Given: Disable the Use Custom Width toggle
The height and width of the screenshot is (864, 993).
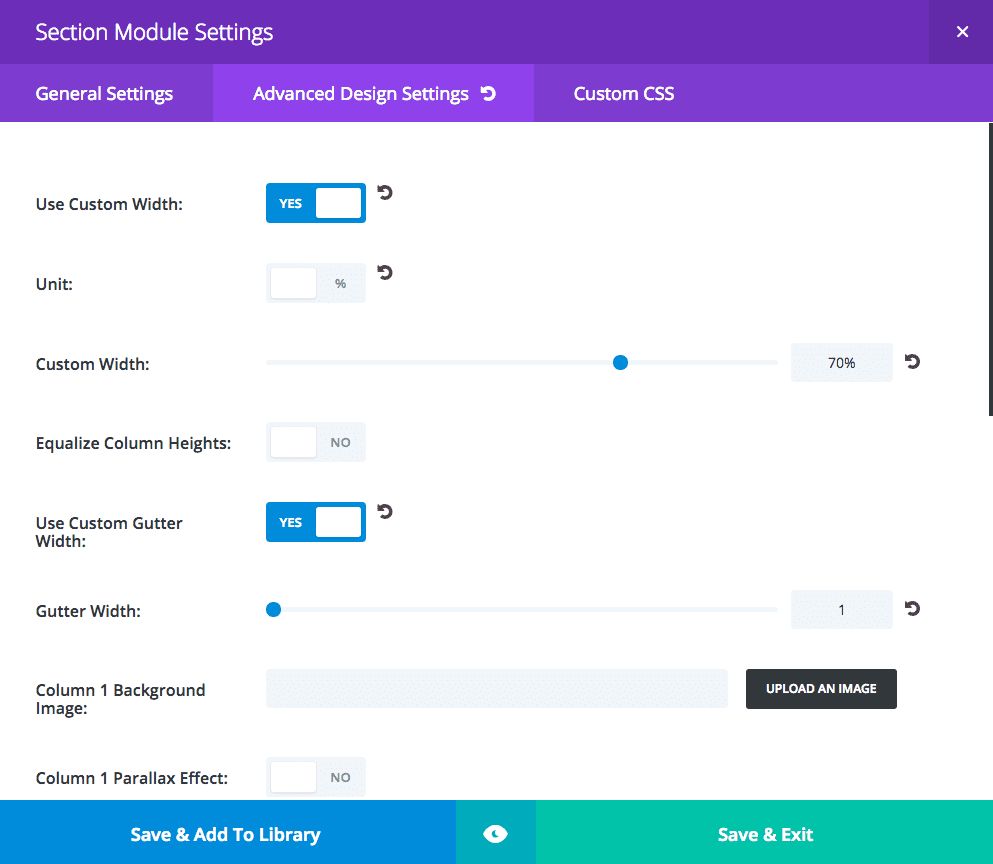Looking at the screenshot, I should (316, 203).
